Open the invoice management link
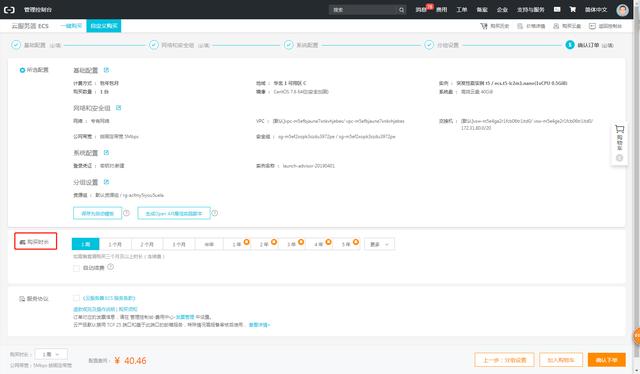Image resolution: width=640 pixels, height=374 pixels. tap(185, 317)
